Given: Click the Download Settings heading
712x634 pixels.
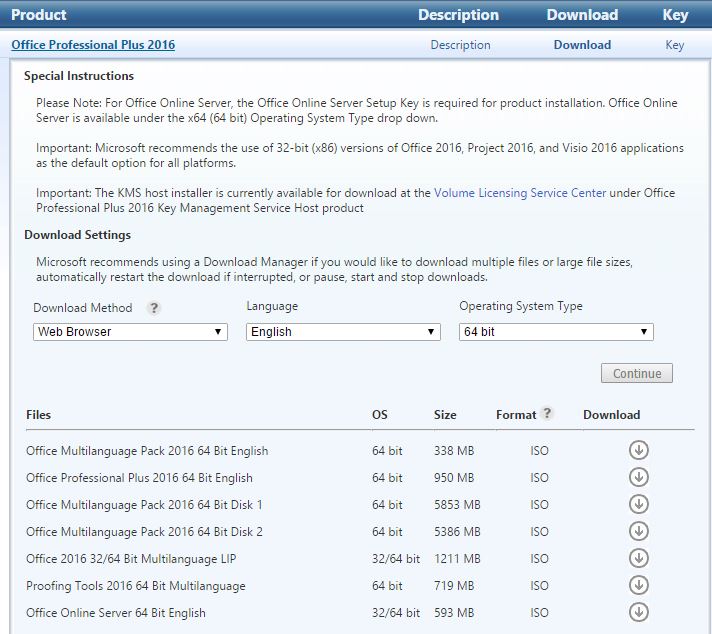Looking at the screenshot, I should [x=78, y=235].
